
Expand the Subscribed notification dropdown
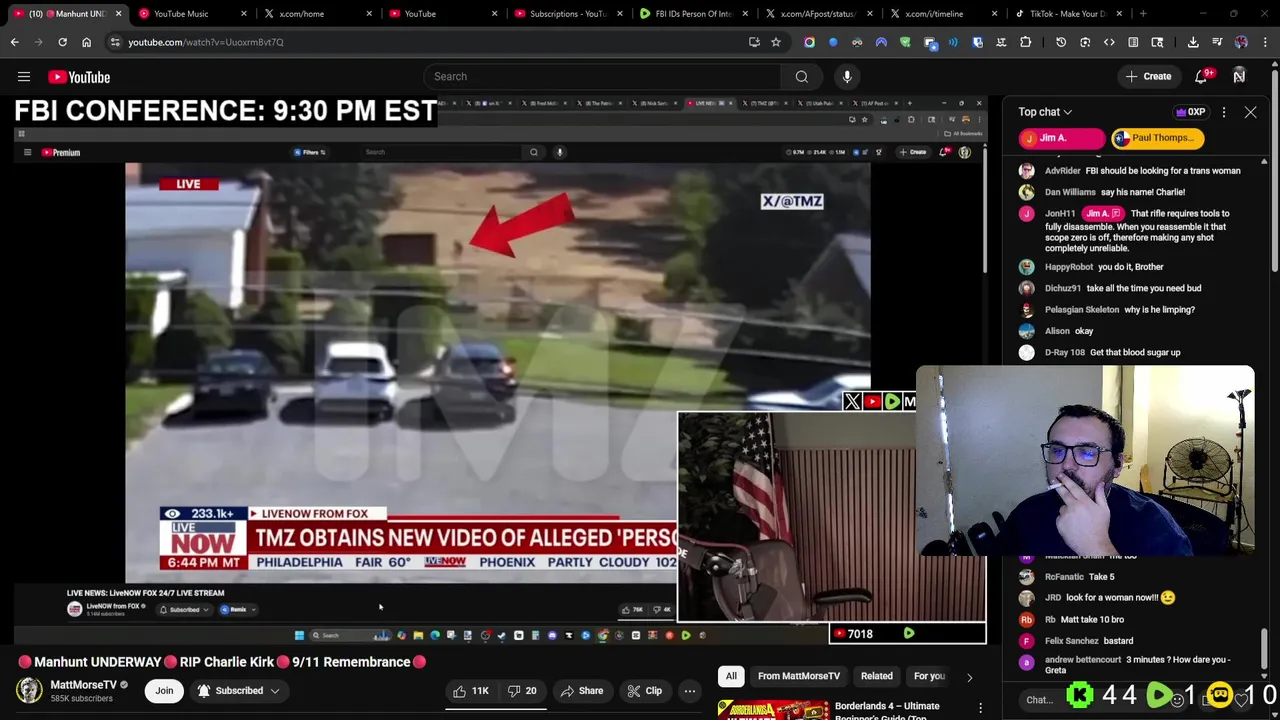pyautogui.click(x=239, y=690)
